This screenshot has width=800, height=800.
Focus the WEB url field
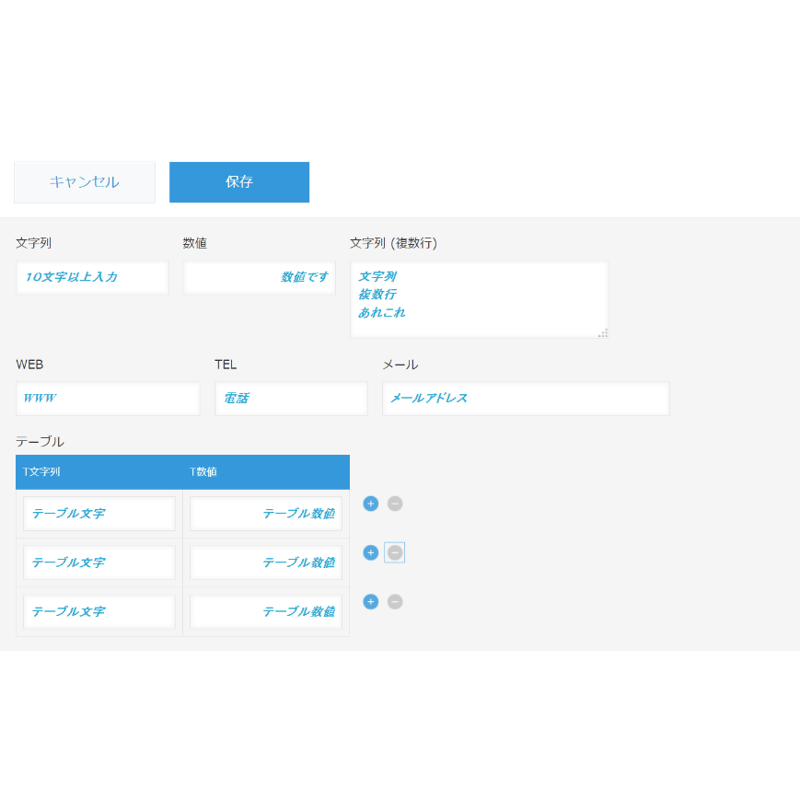pos(108,398)
